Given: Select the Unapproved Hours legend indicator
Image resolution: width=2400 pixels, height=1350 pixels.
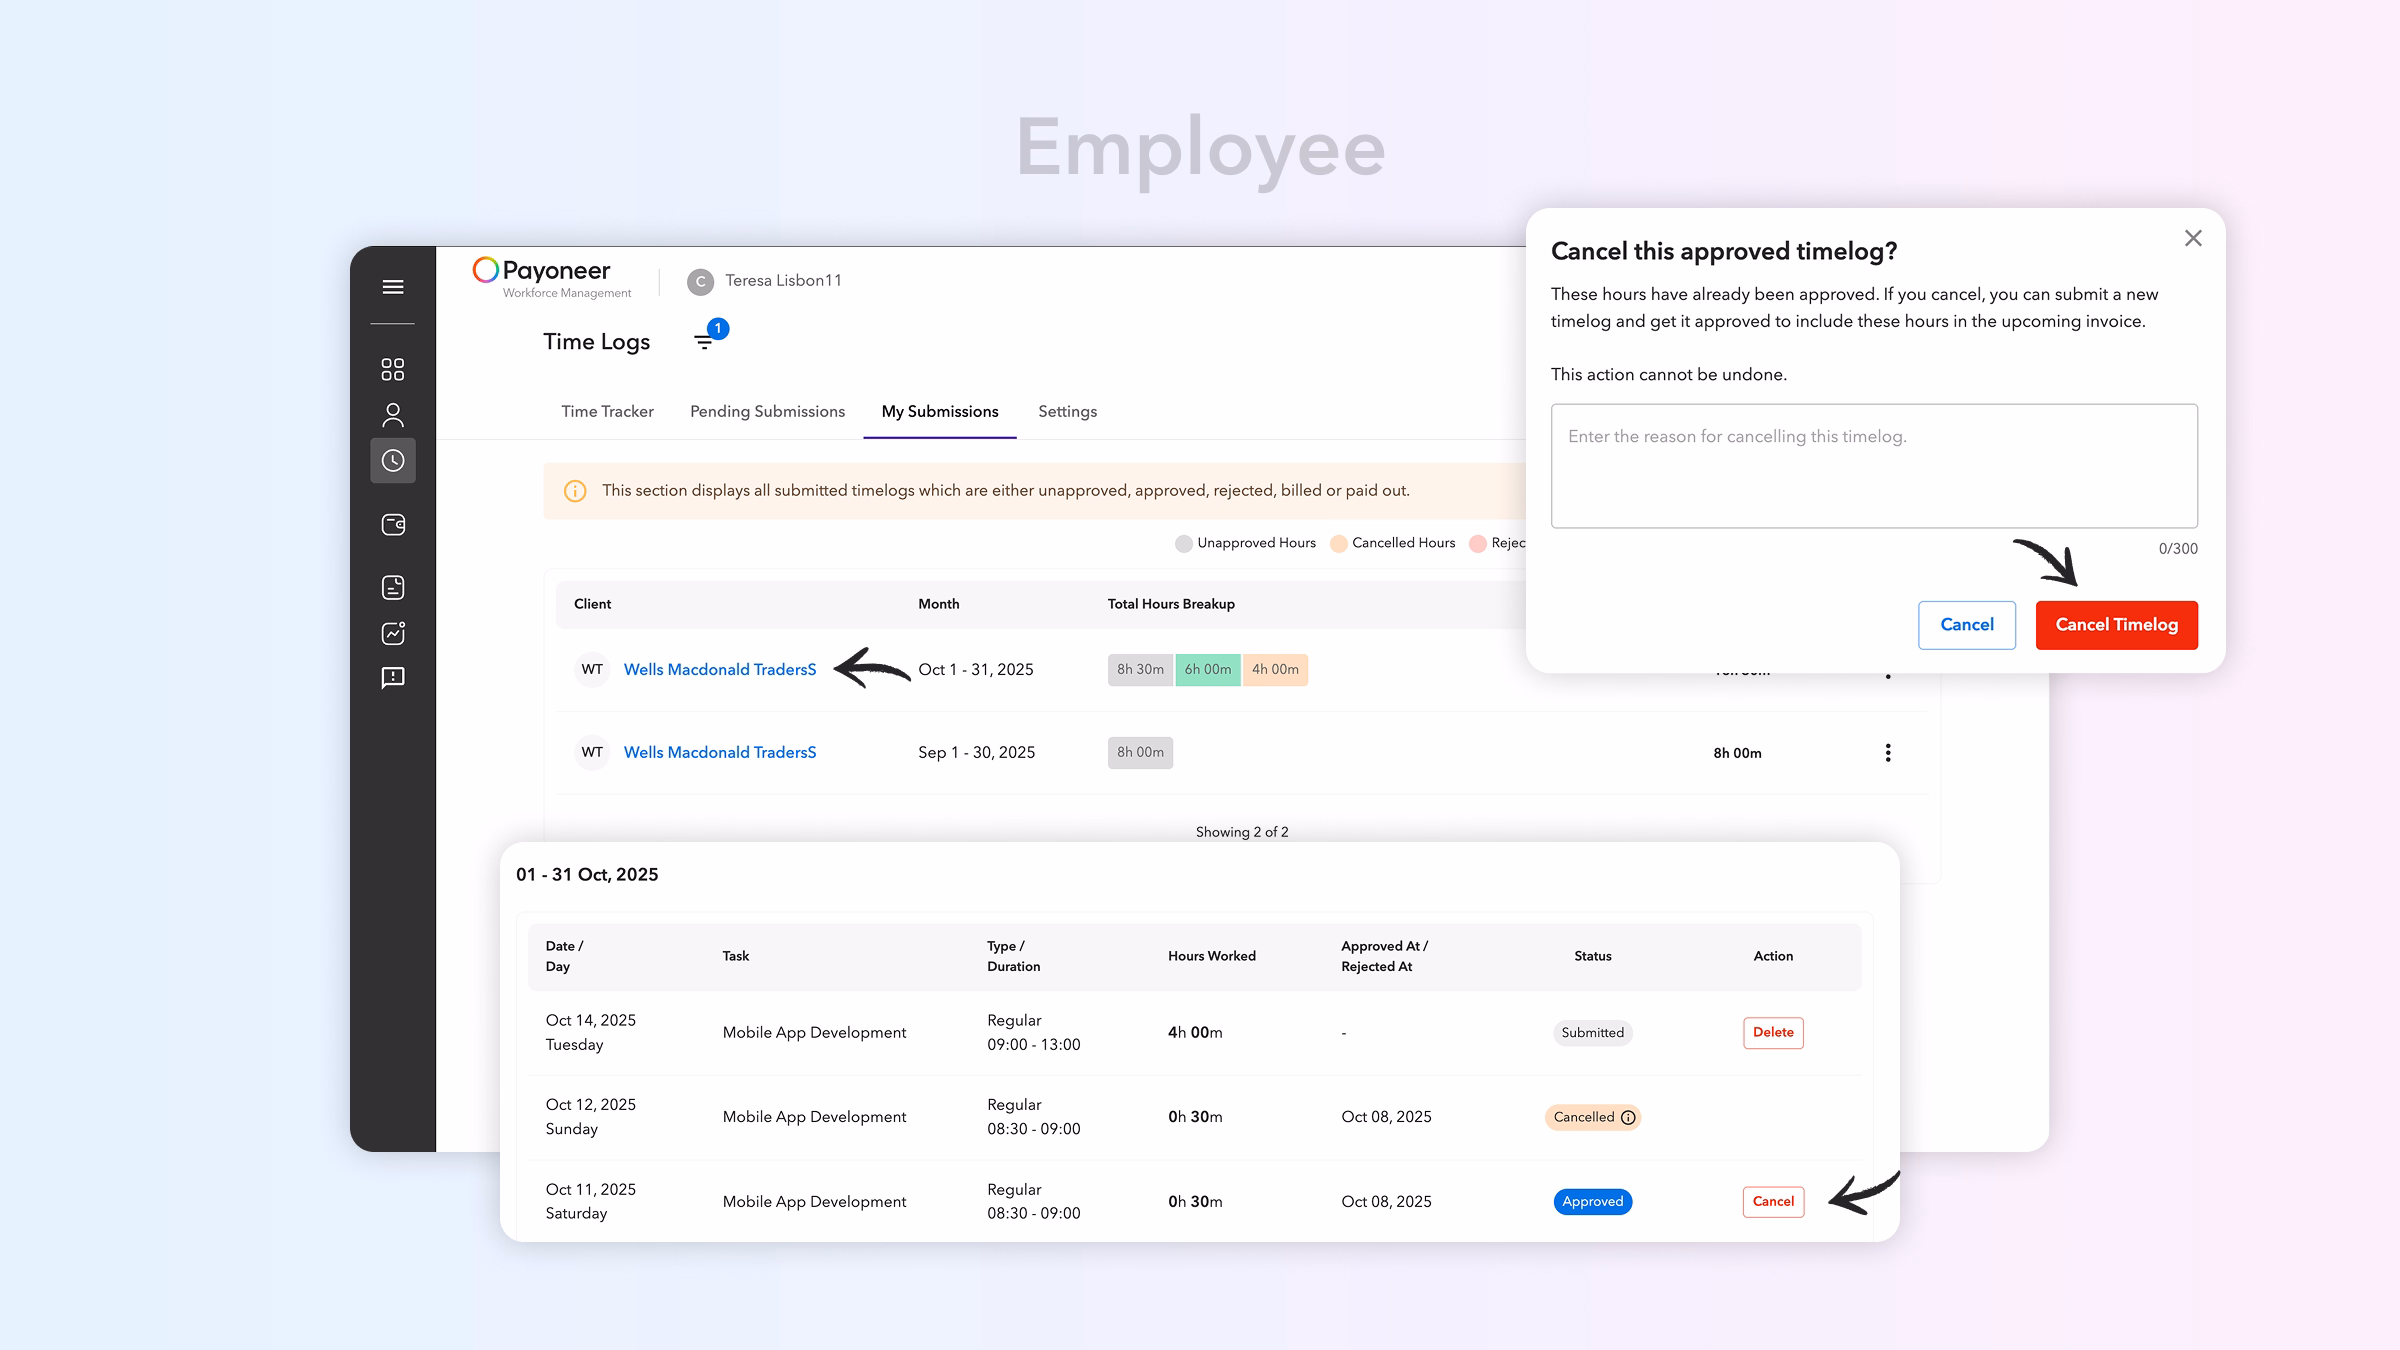Looking at the screenshot, I should 1184,542.
